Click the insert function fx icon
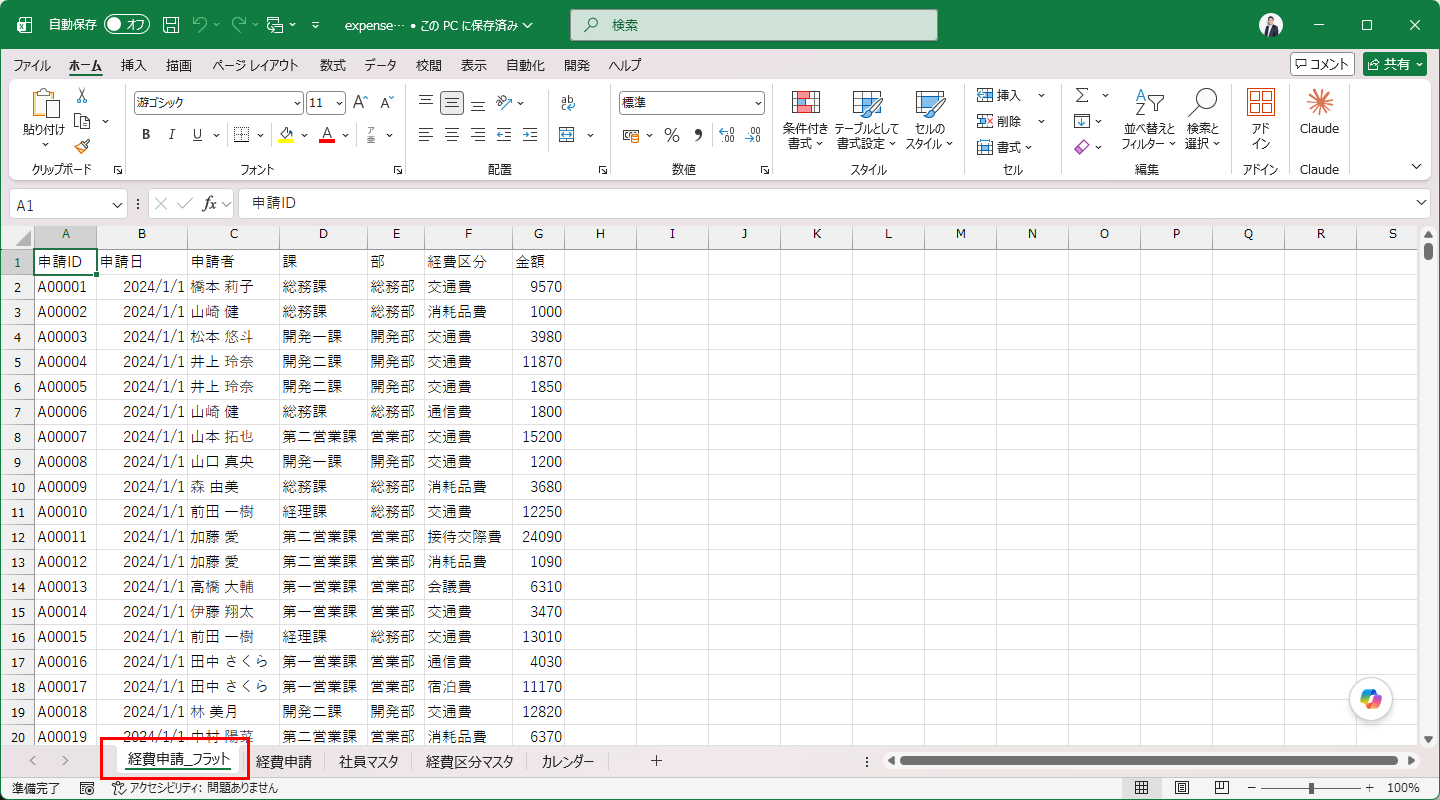 pyautogui.click(x=209, y=203)
